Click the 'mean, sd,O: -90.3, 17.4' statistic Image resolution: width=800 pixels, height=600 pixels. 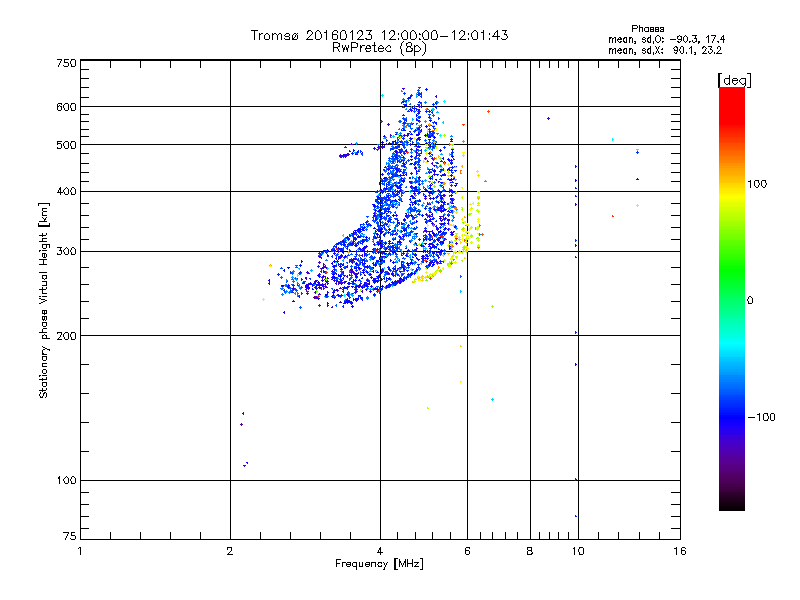pyautogui.click(x=666, y=40)
